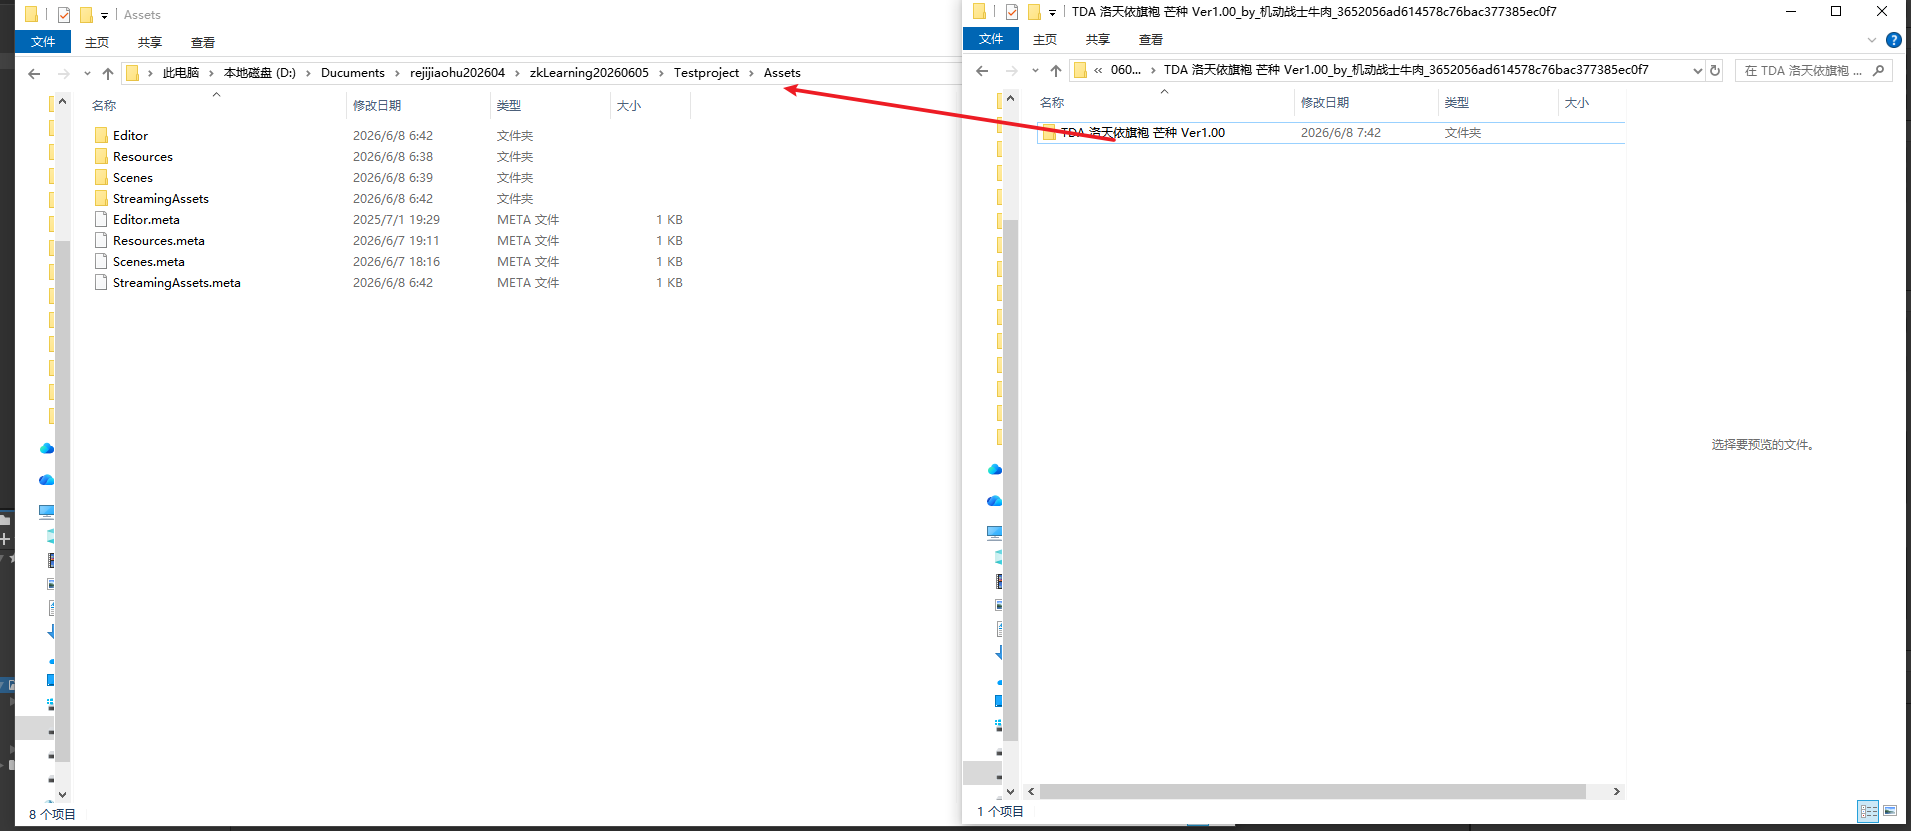Click Back arrow in Assets window
Viewport: 1911px width, 831px height.
coord(34,73)
